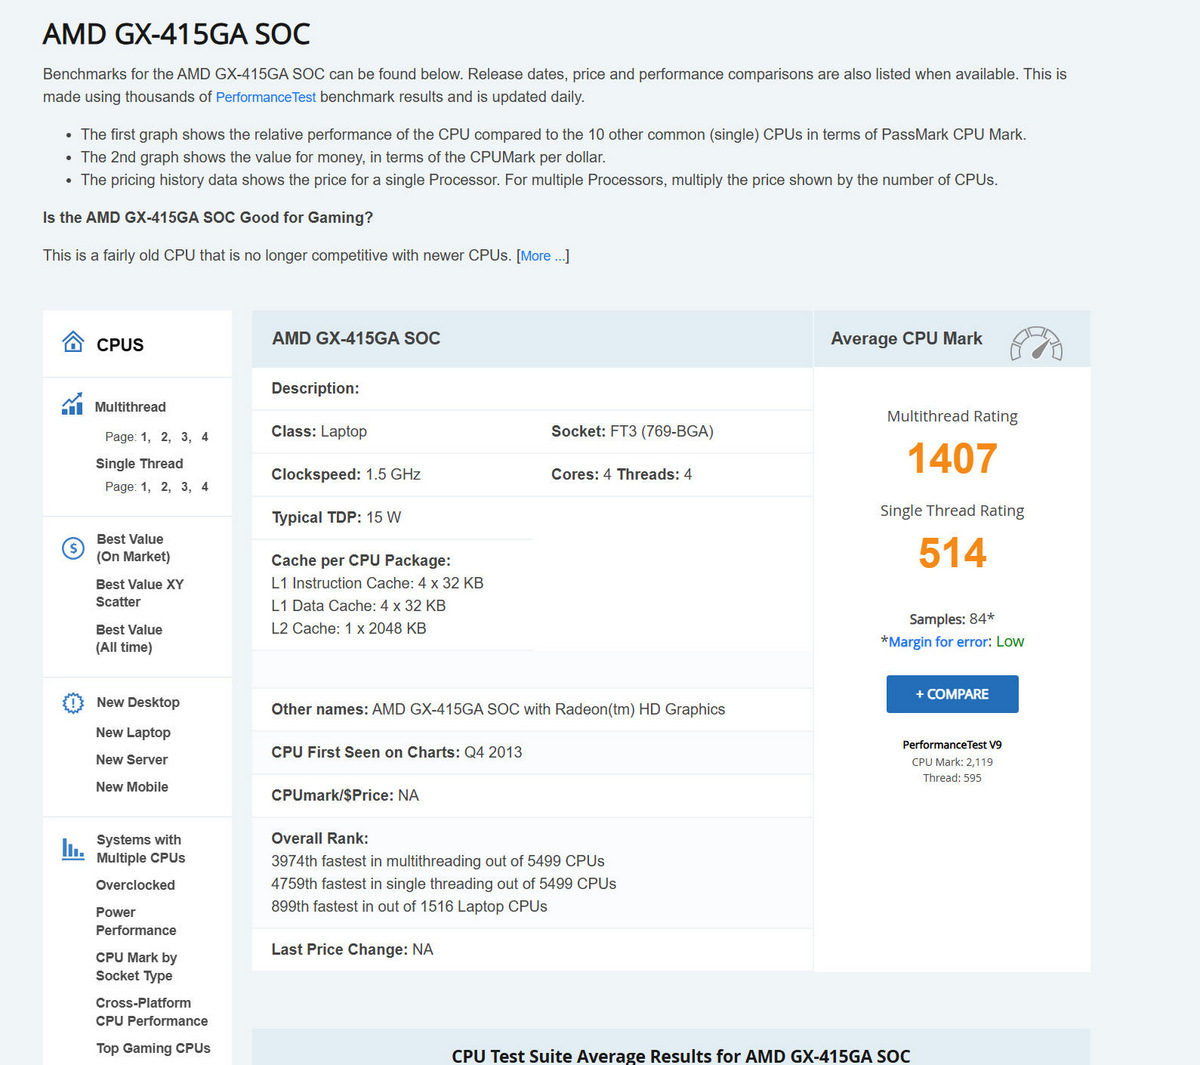The width and height of the screenshot is (1200, 1065).
Task: Click the Systems with Multiple CPUs icon
Action: click(x=72, y=847)
